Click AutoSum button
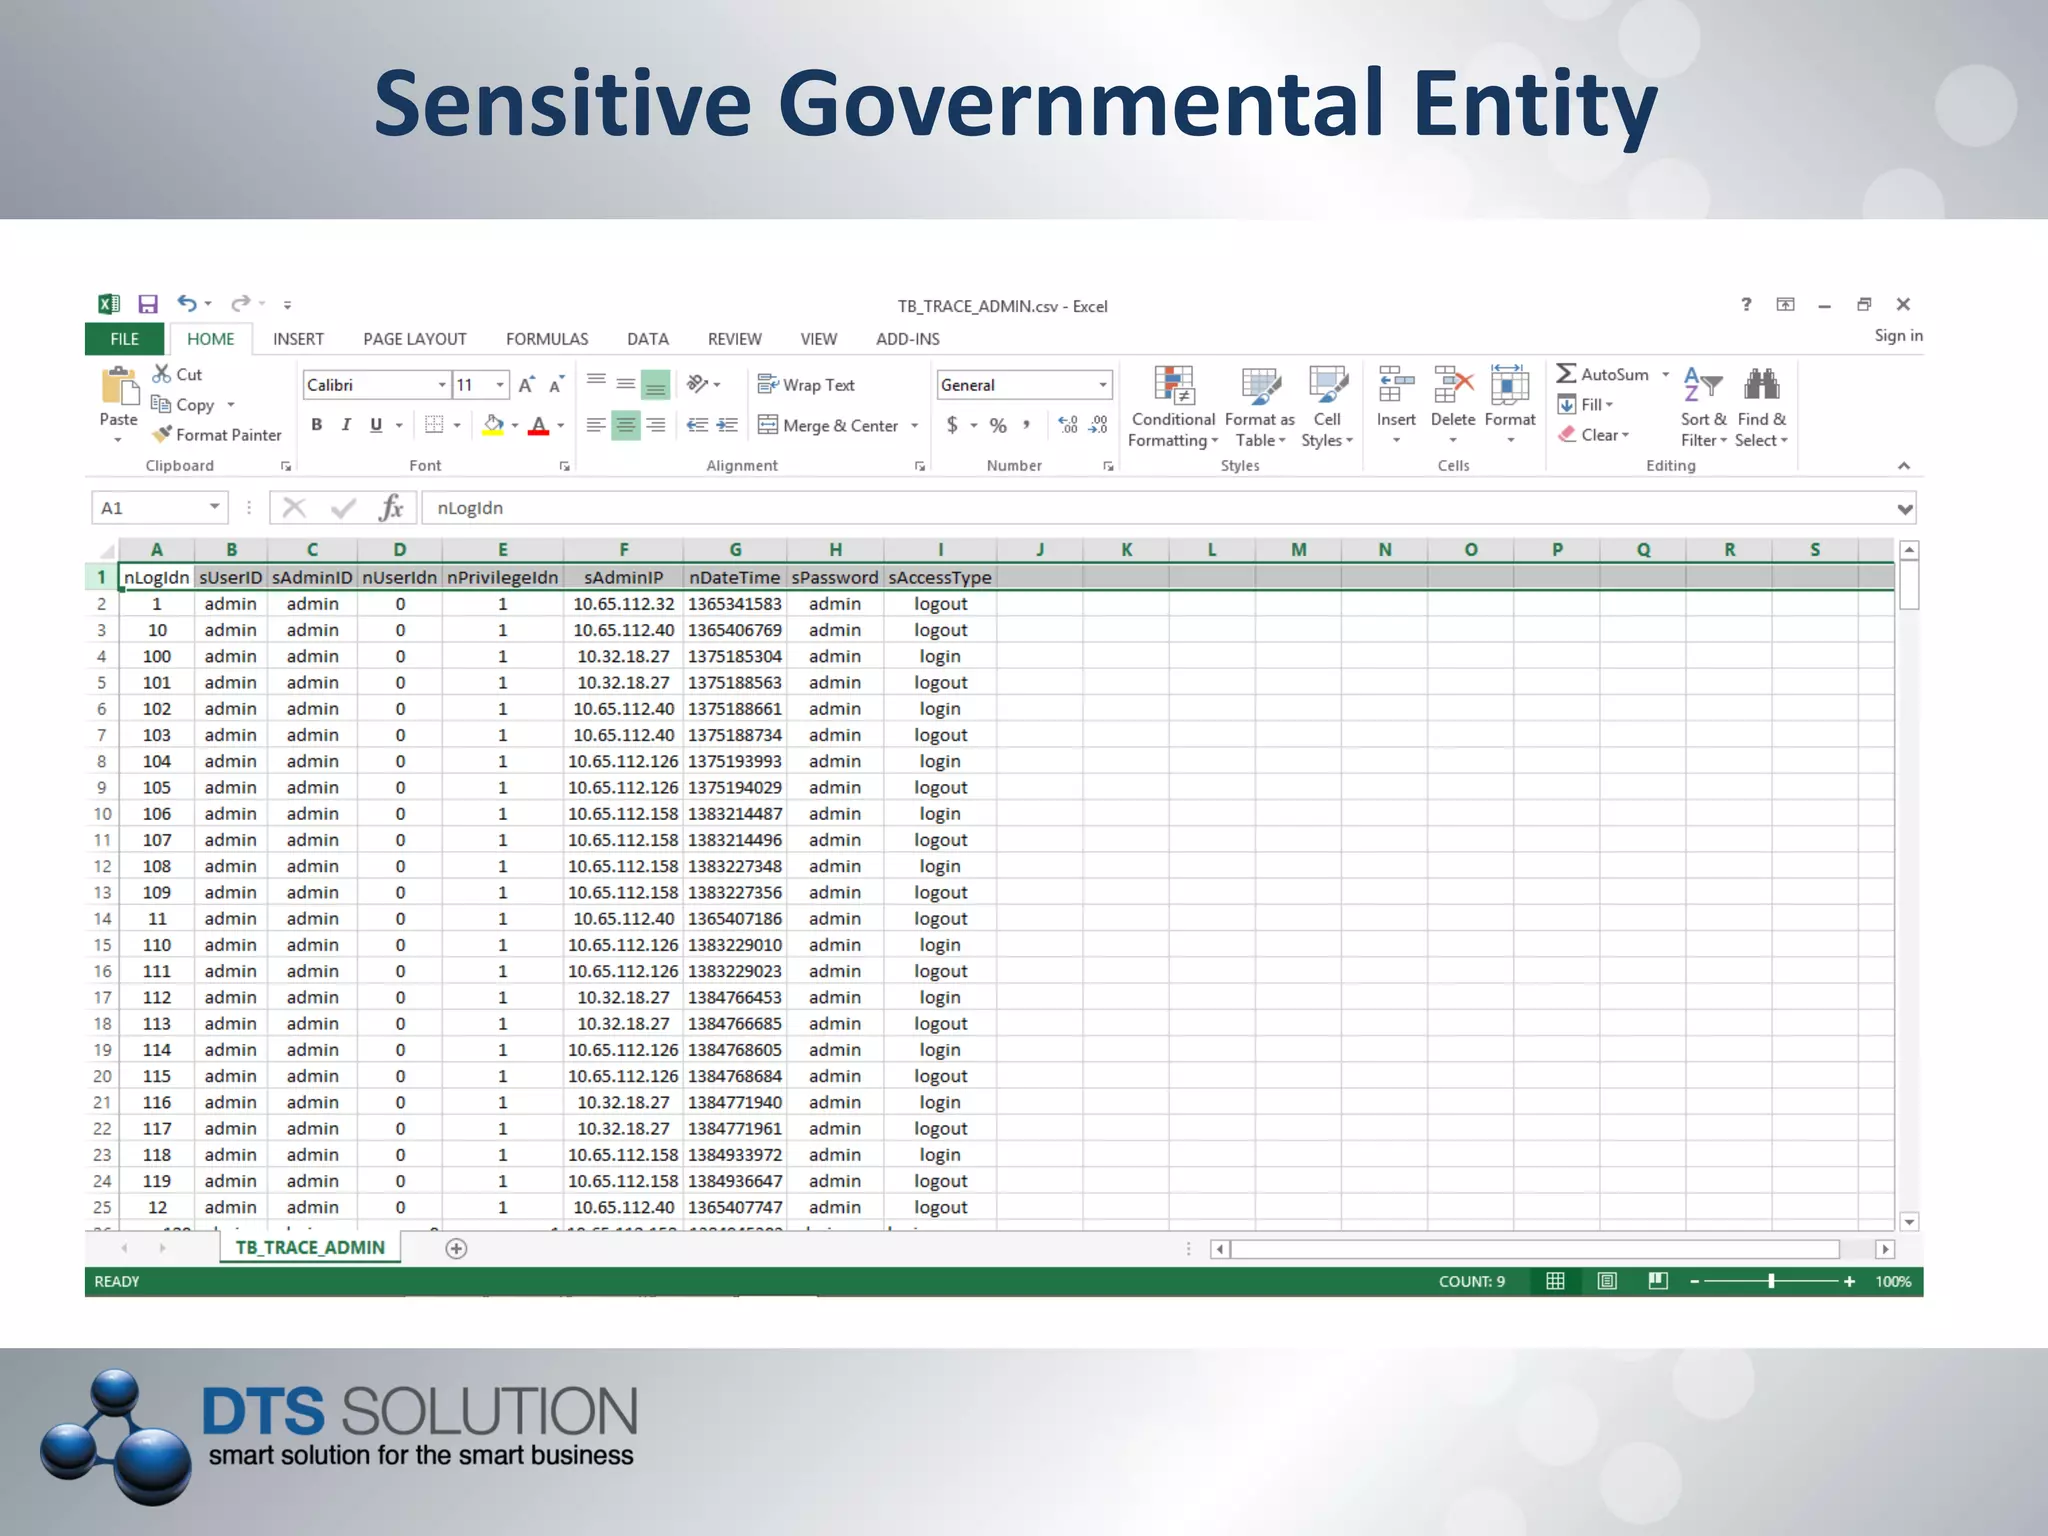 (x=1603, y=374)
